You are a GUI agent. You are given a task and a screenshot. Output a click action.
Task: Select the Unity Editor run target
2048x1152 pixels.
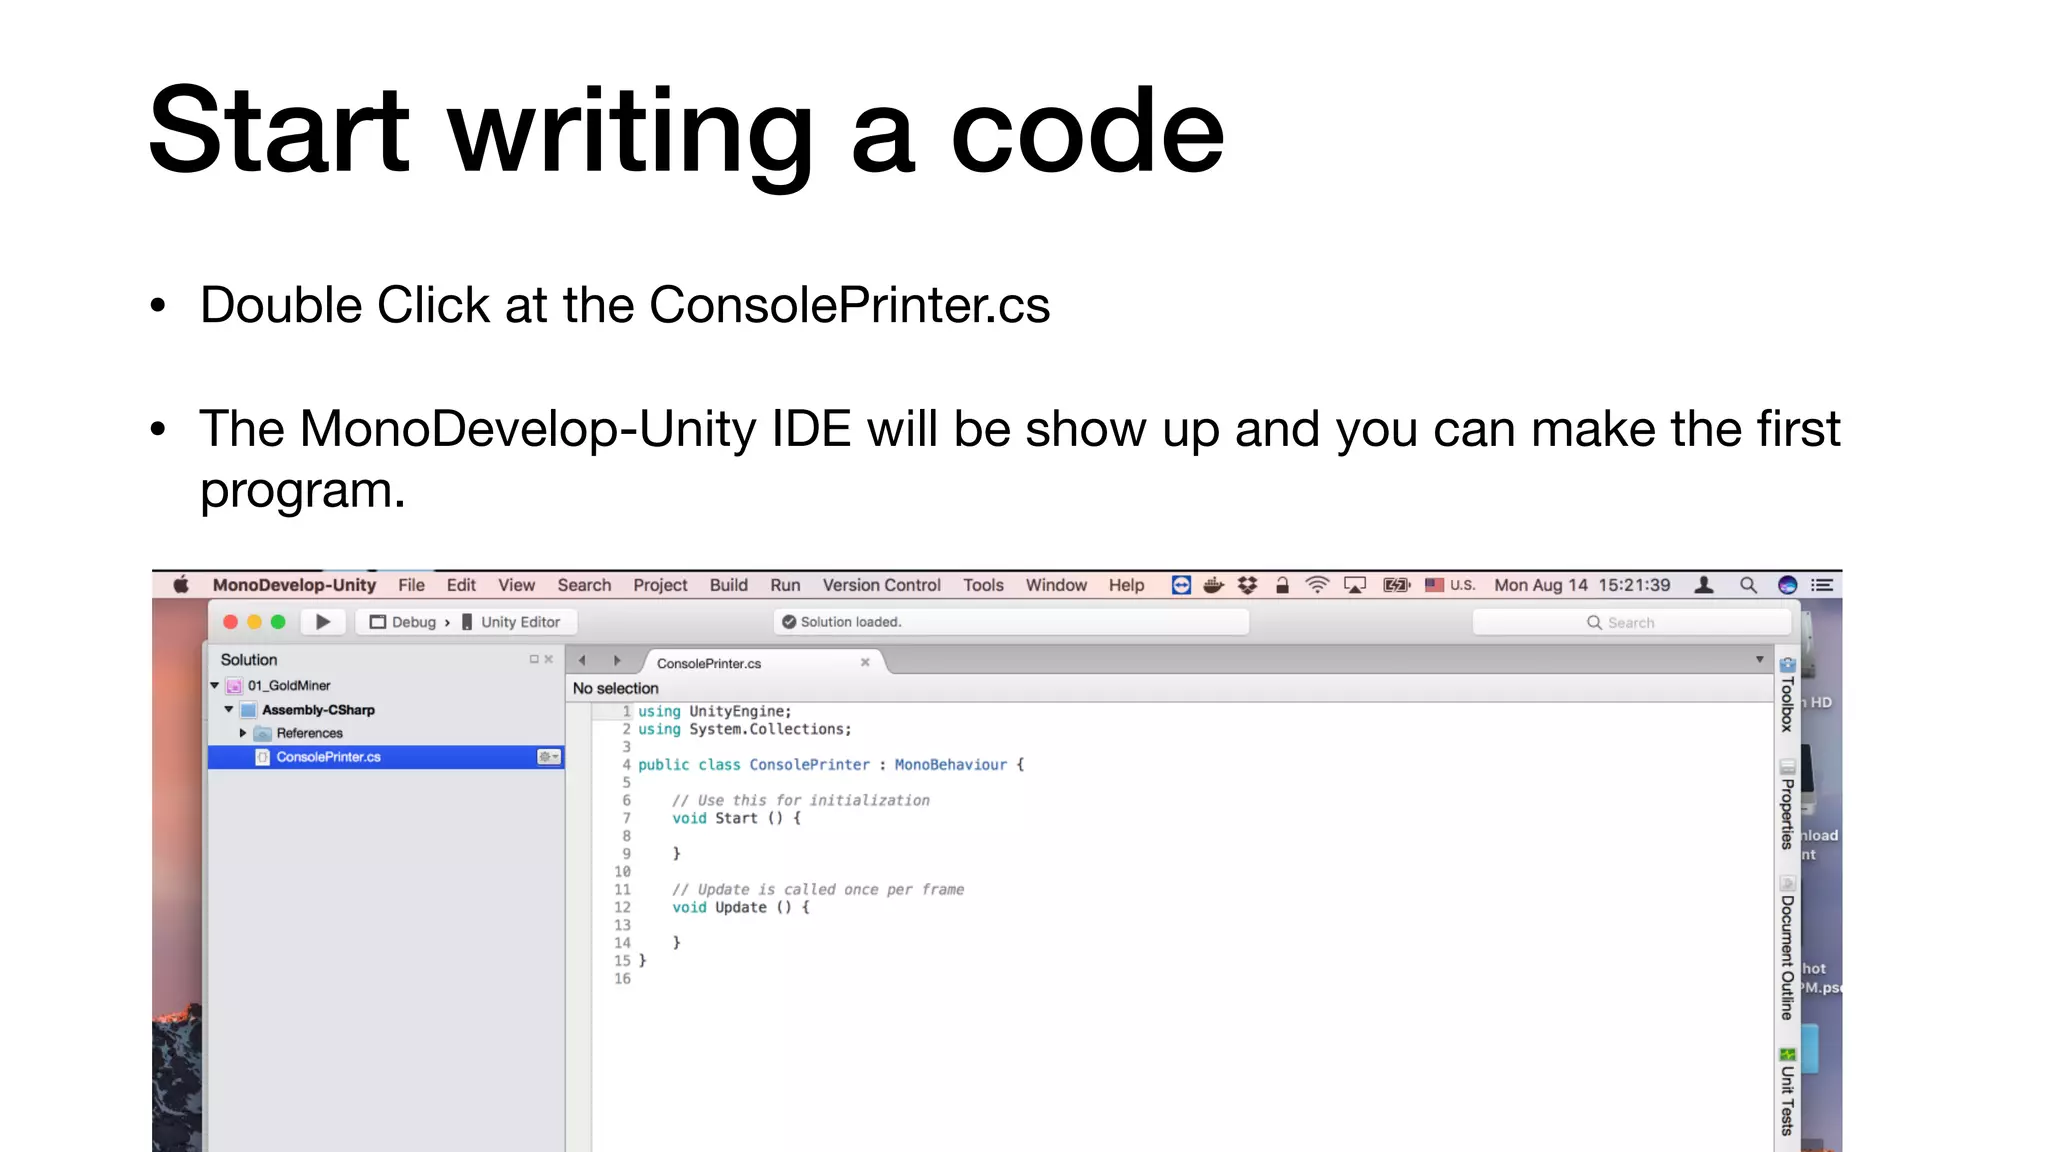click(511, 622)
